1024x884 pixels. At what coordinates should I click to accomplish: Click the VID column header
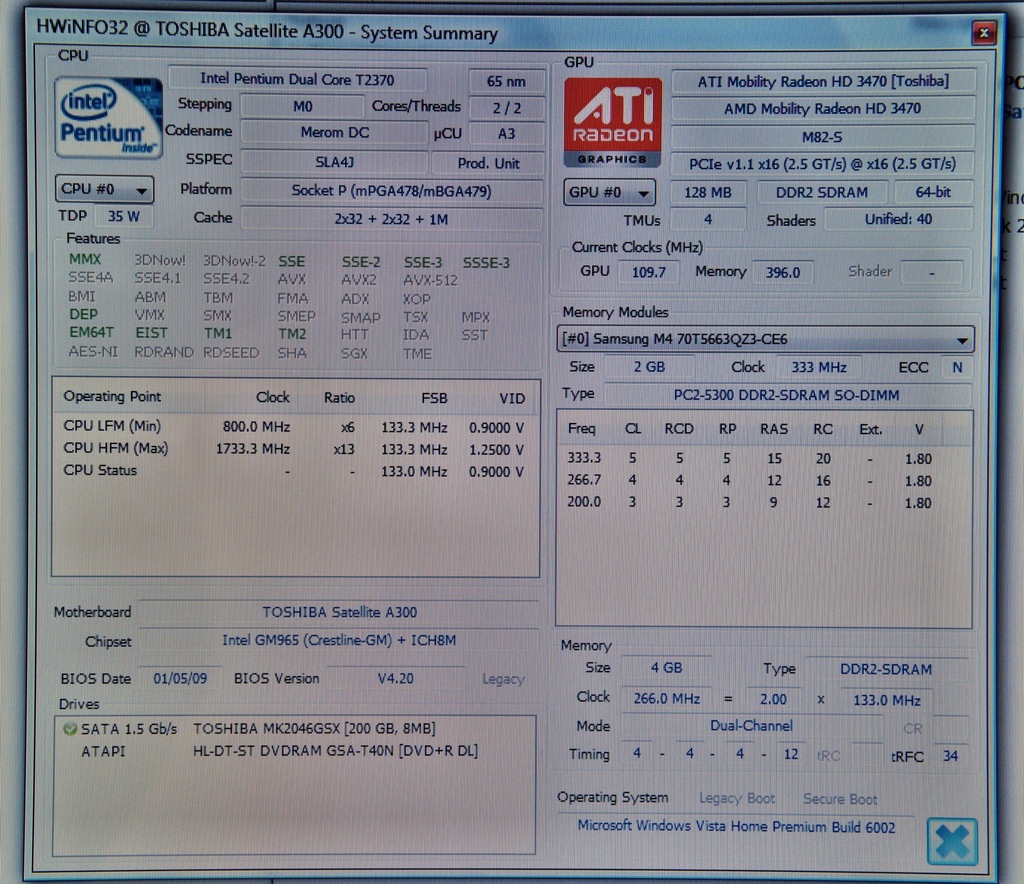pos(512,398)
